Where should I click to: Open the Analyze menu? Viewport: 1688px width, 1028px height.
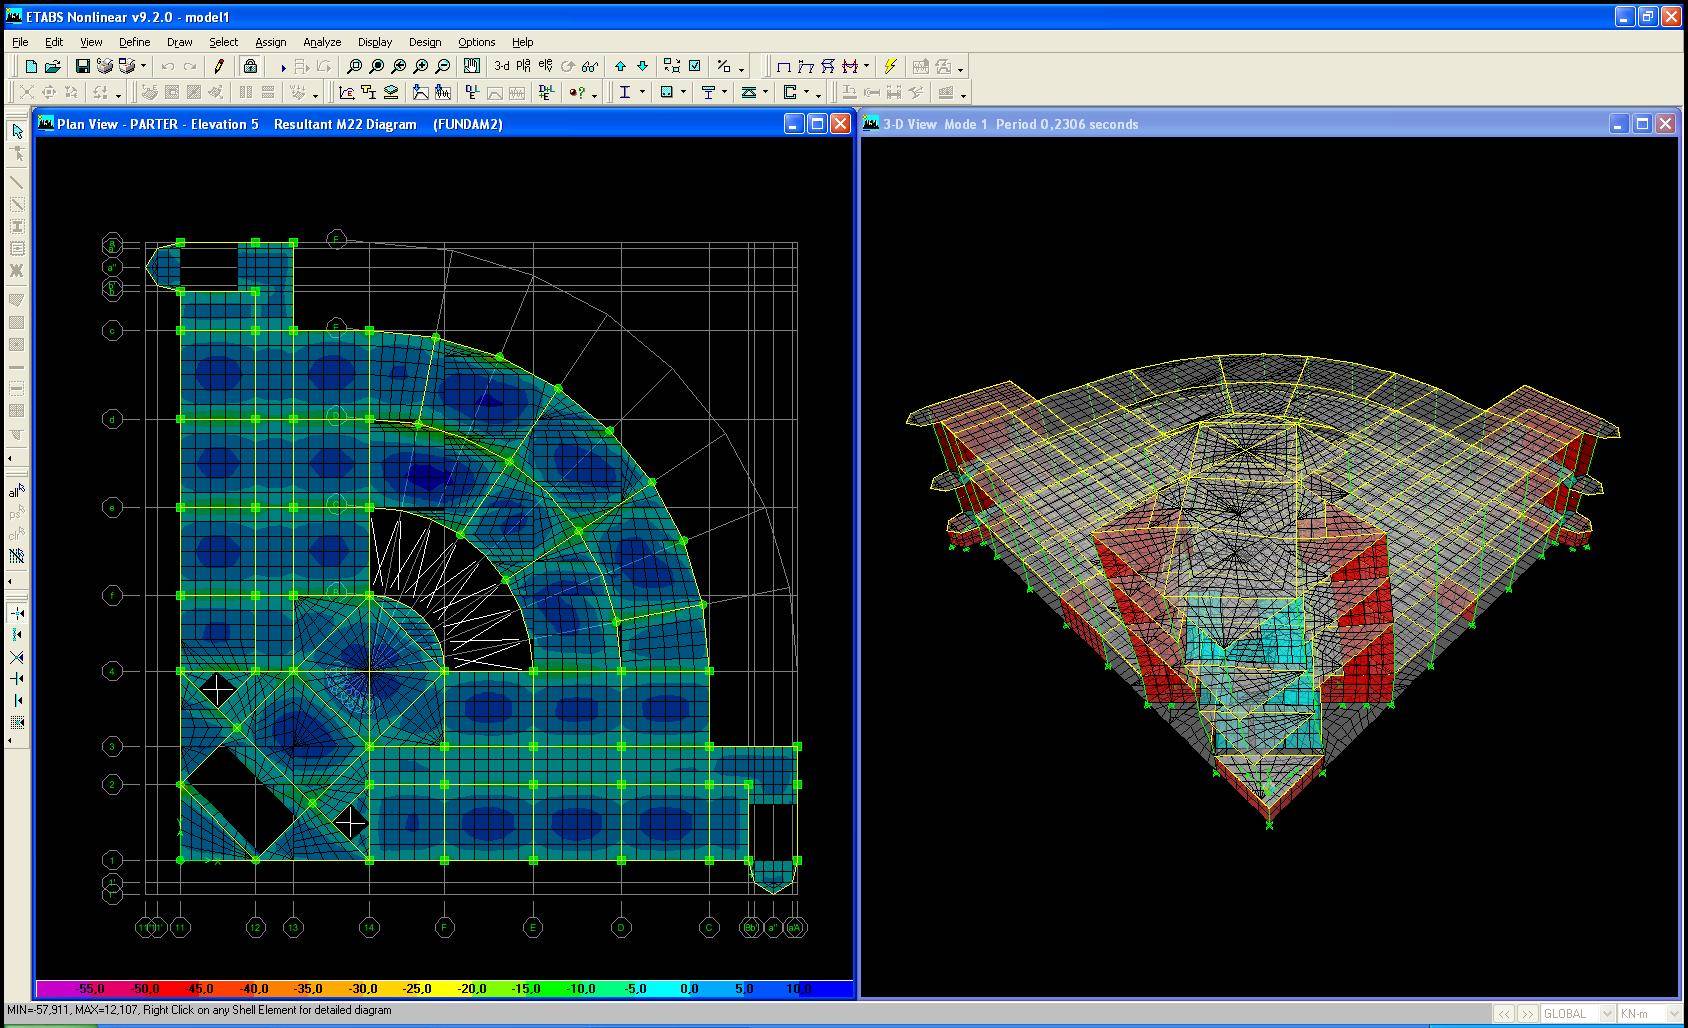pyautogui.click(x=322, y=42)
